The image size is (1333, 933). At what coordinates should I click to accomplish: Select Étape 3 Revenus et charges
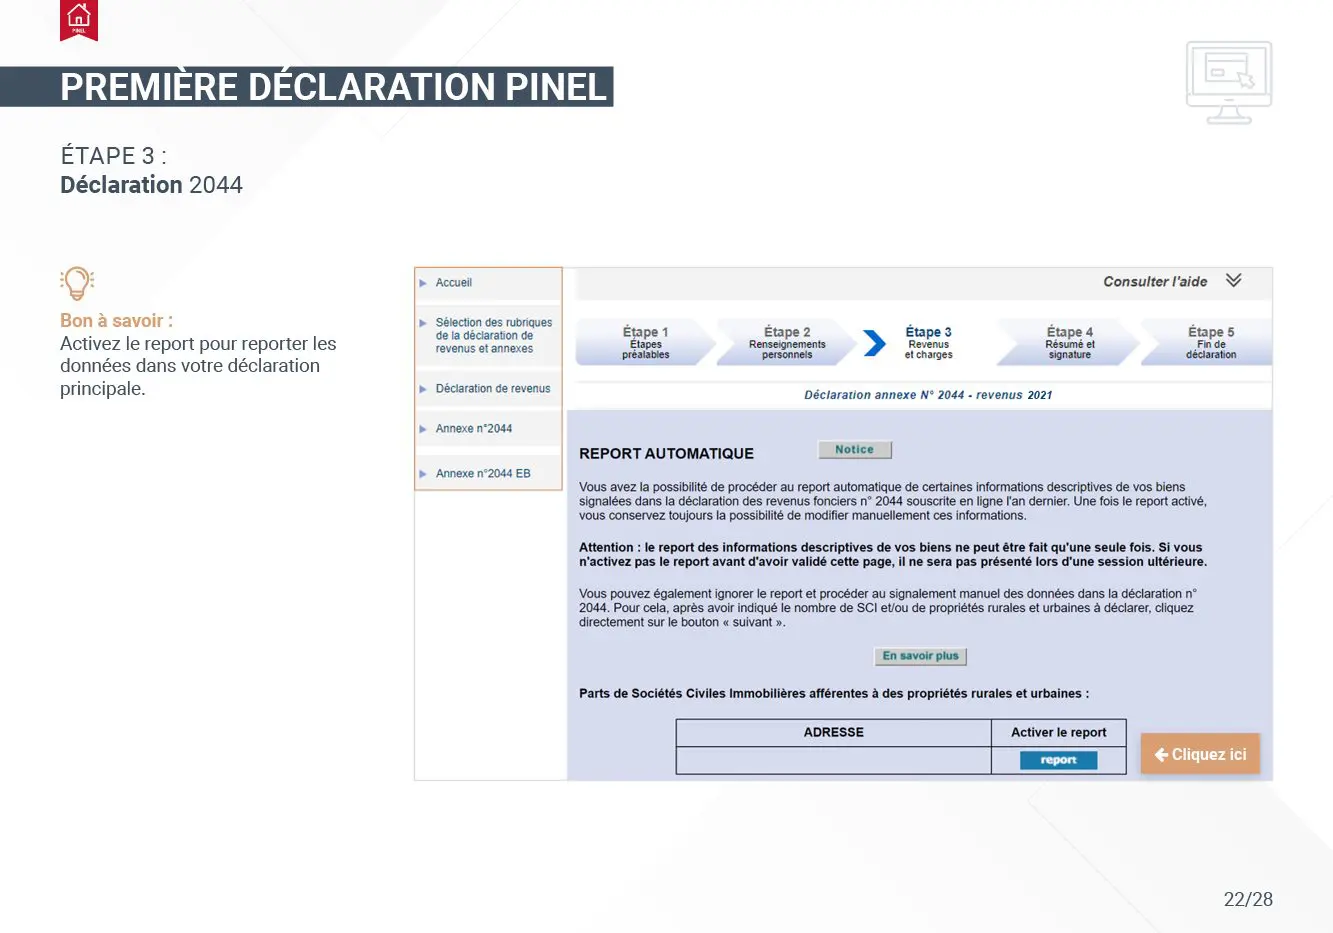tap(928, 343)
